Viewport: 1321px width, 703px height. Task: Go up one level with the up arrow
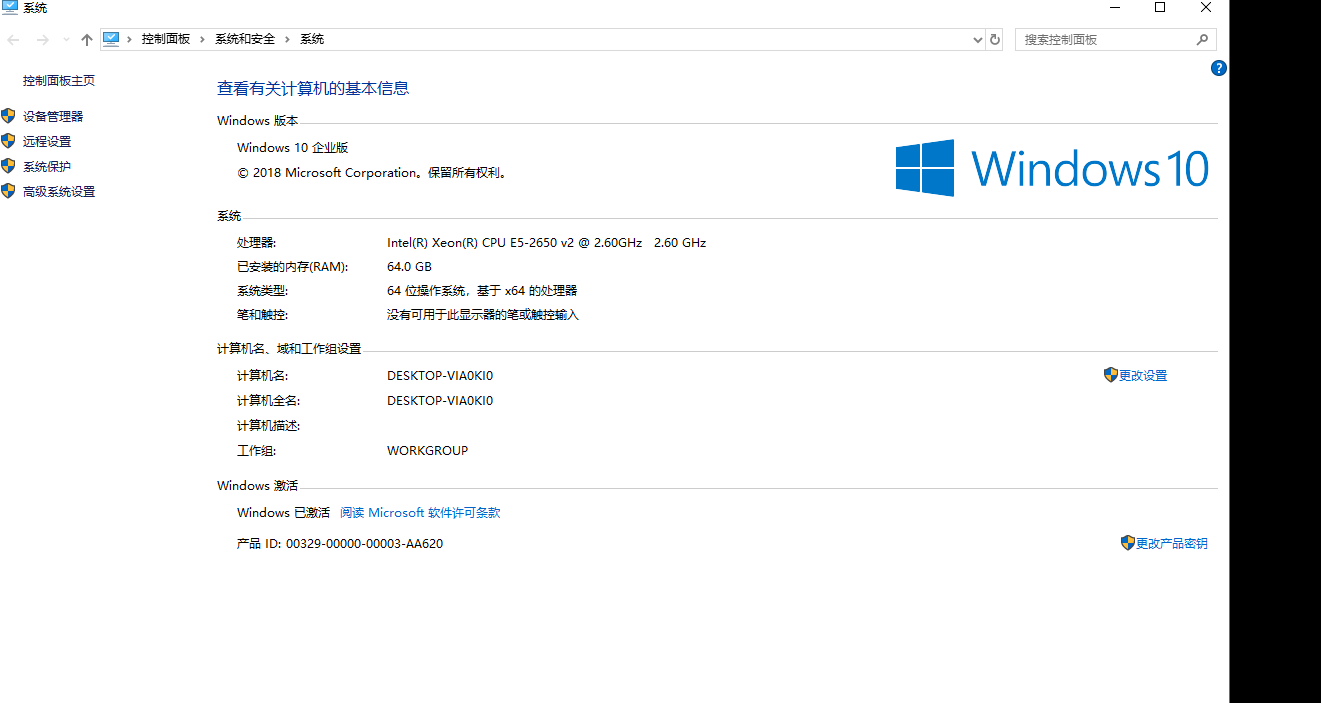tap(87, 40)
